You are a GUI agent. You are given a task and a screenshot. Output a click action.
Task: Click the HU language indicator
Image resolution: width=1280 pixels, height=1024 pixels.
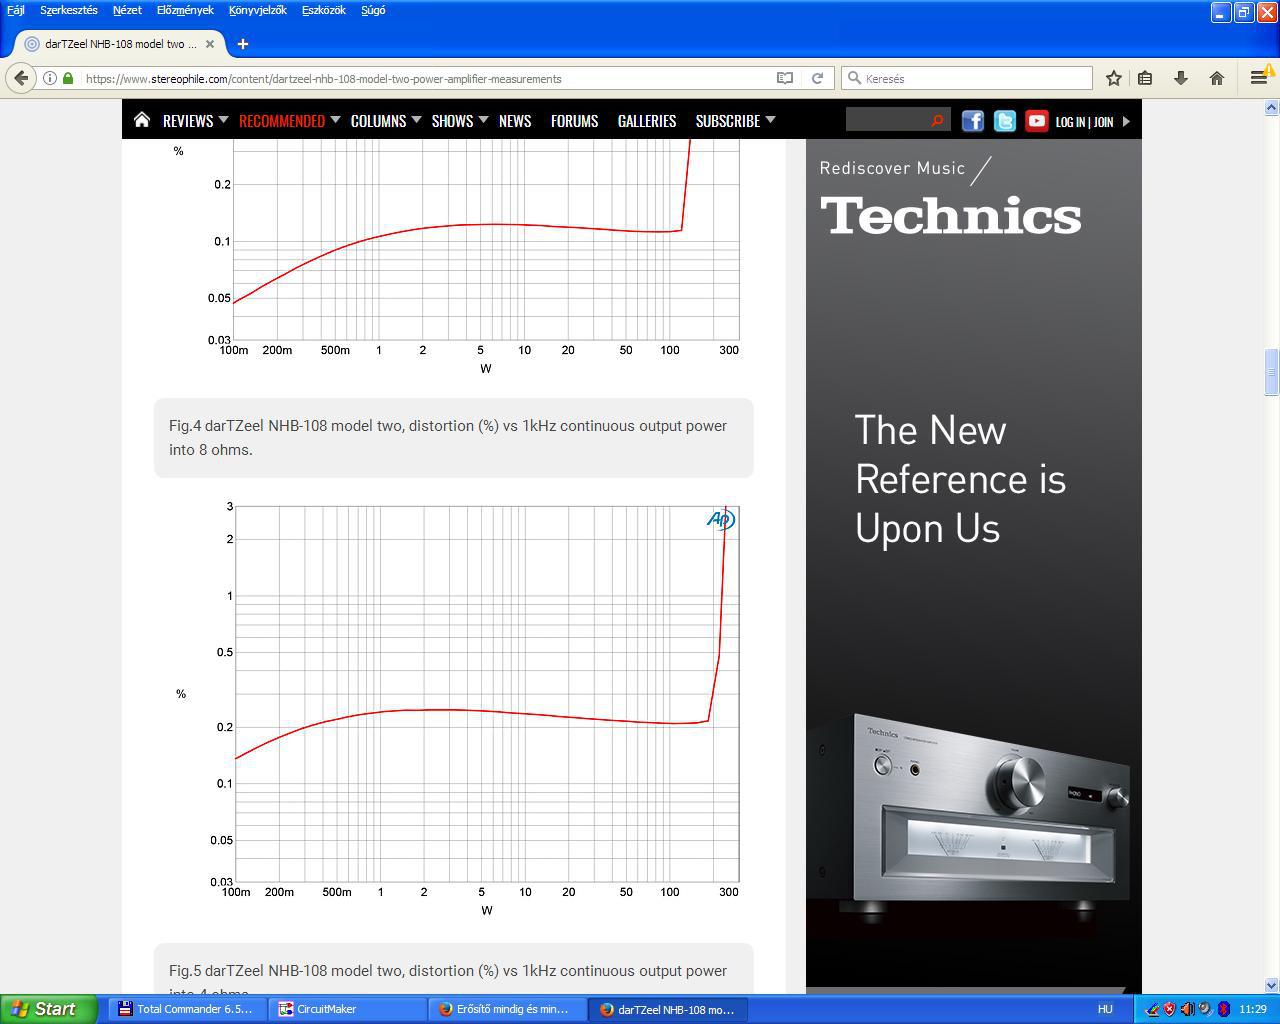pyautogui.click(x=1105, y=1009)
